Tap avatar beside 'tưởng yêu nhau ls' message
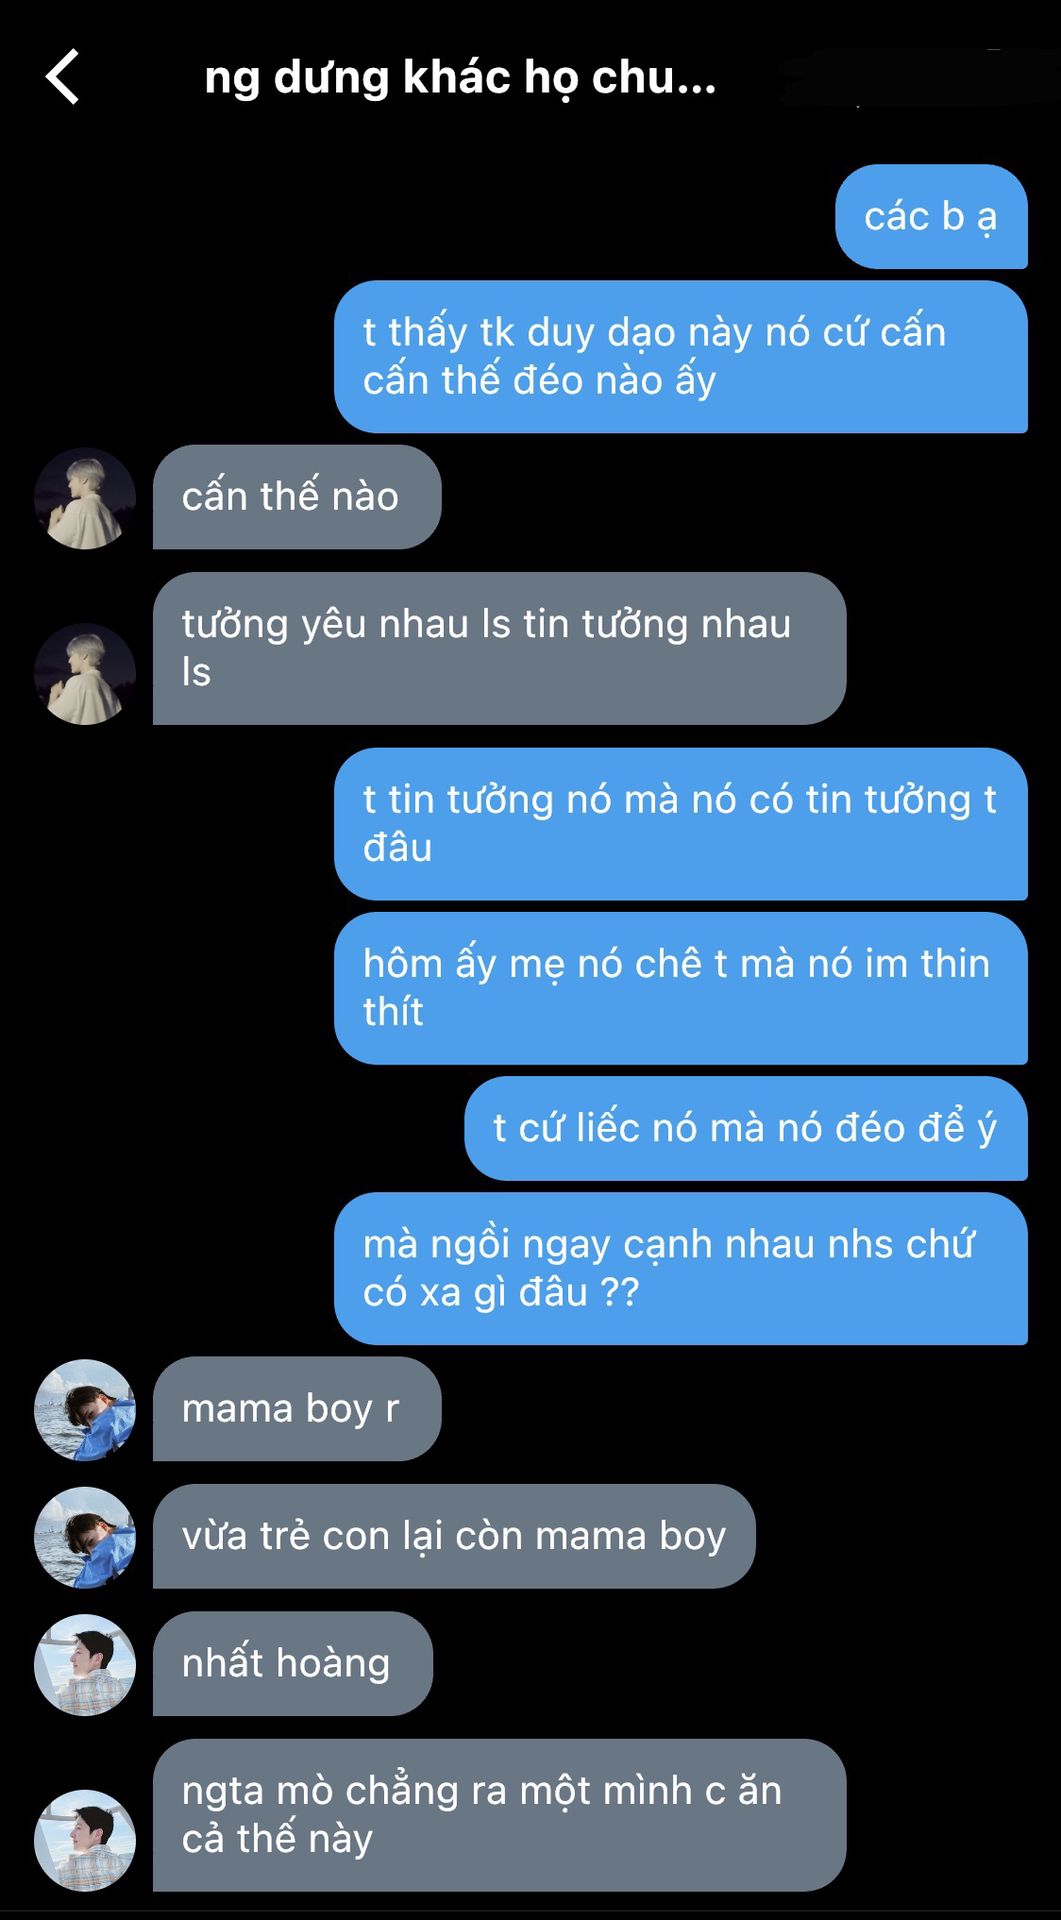This screenshot has width=1061, height=1920. click(x=85, y=674)
